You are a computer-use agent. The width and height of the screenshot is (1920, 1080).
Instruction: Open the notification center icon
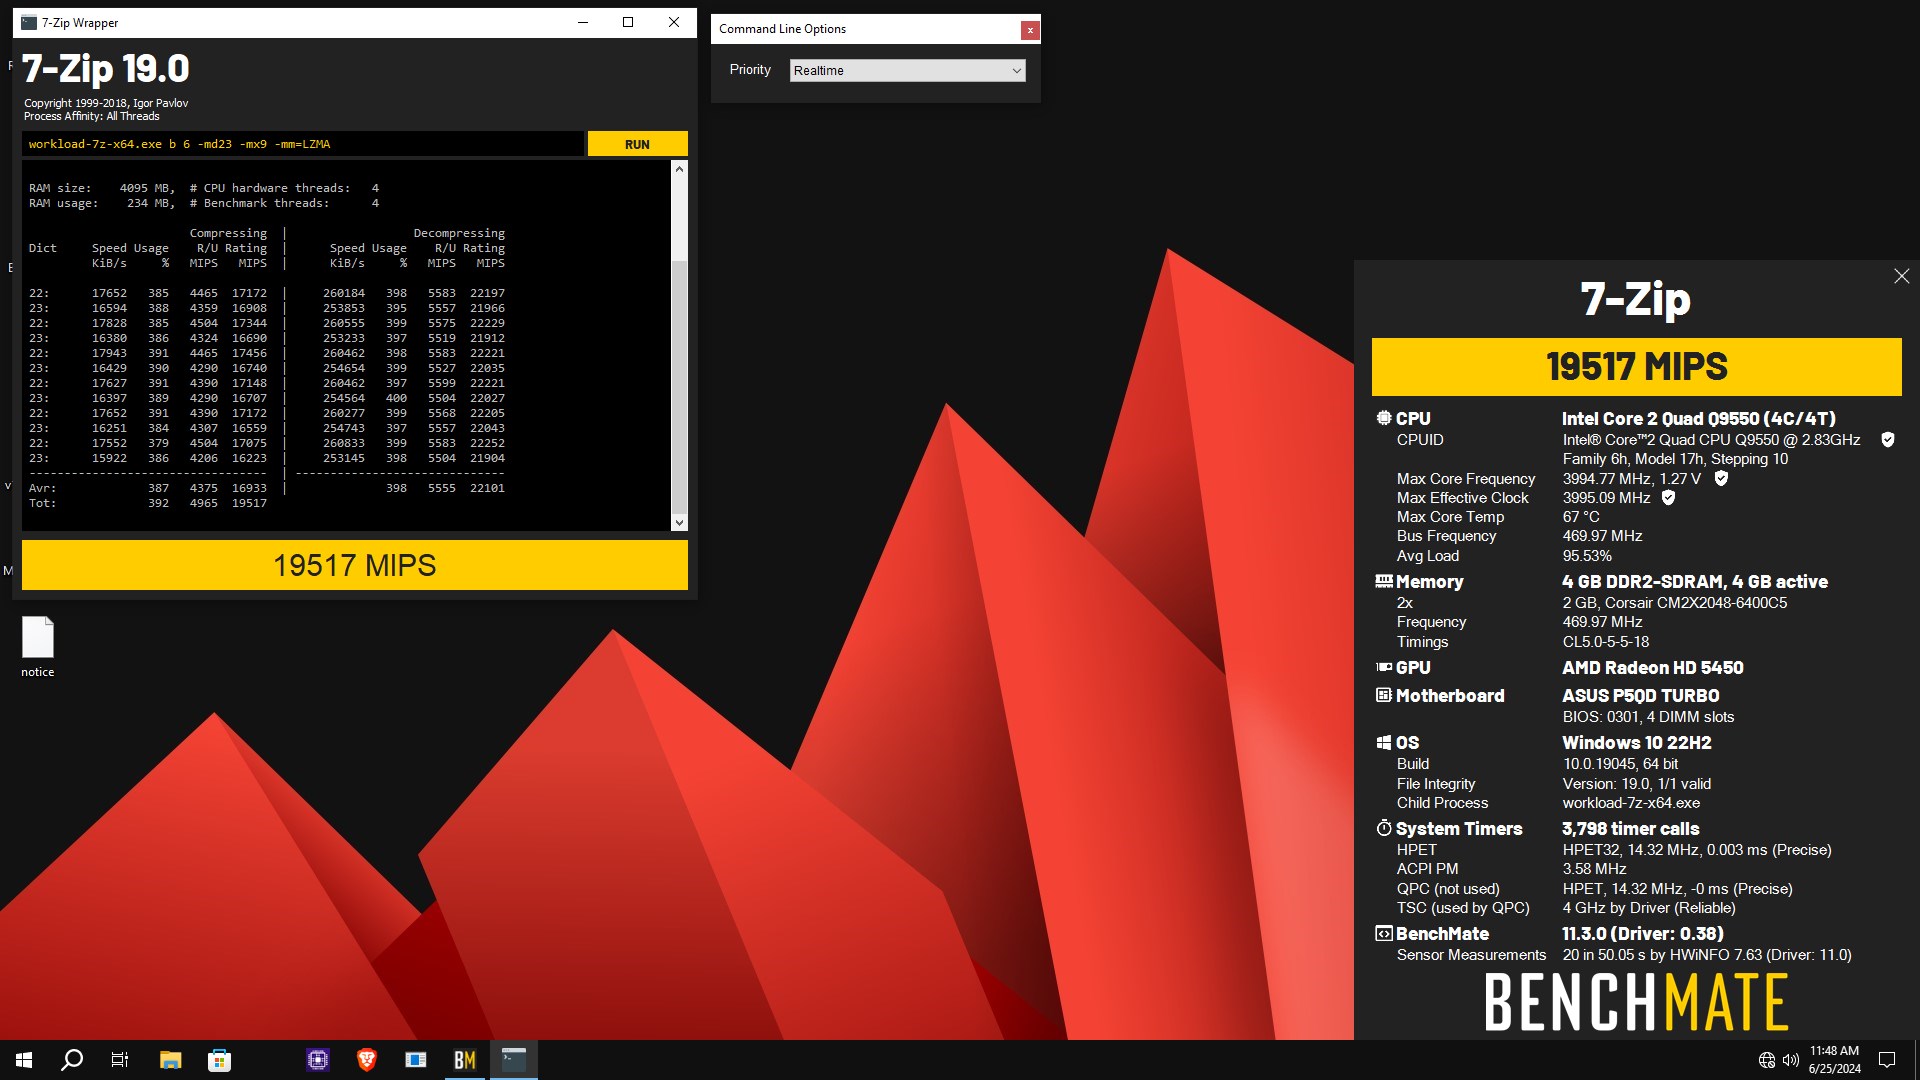pos(1887,1060)
